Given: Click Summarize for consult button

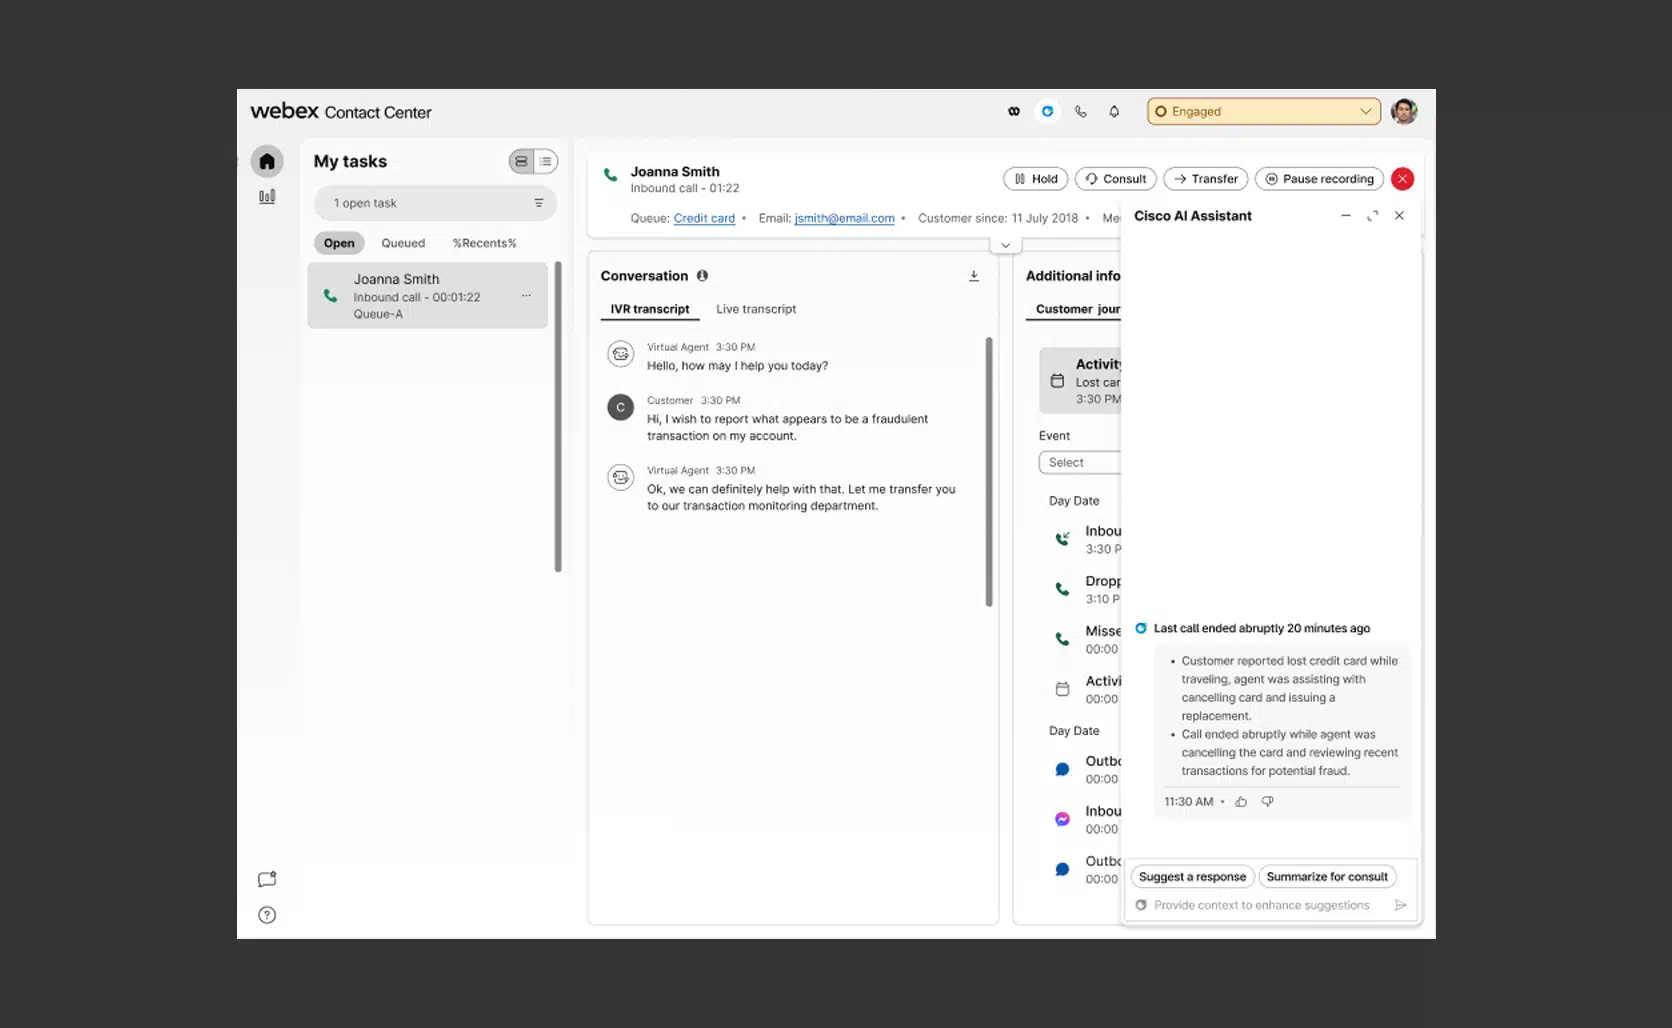Looking at the screenshot, I should click(1327, 877).
